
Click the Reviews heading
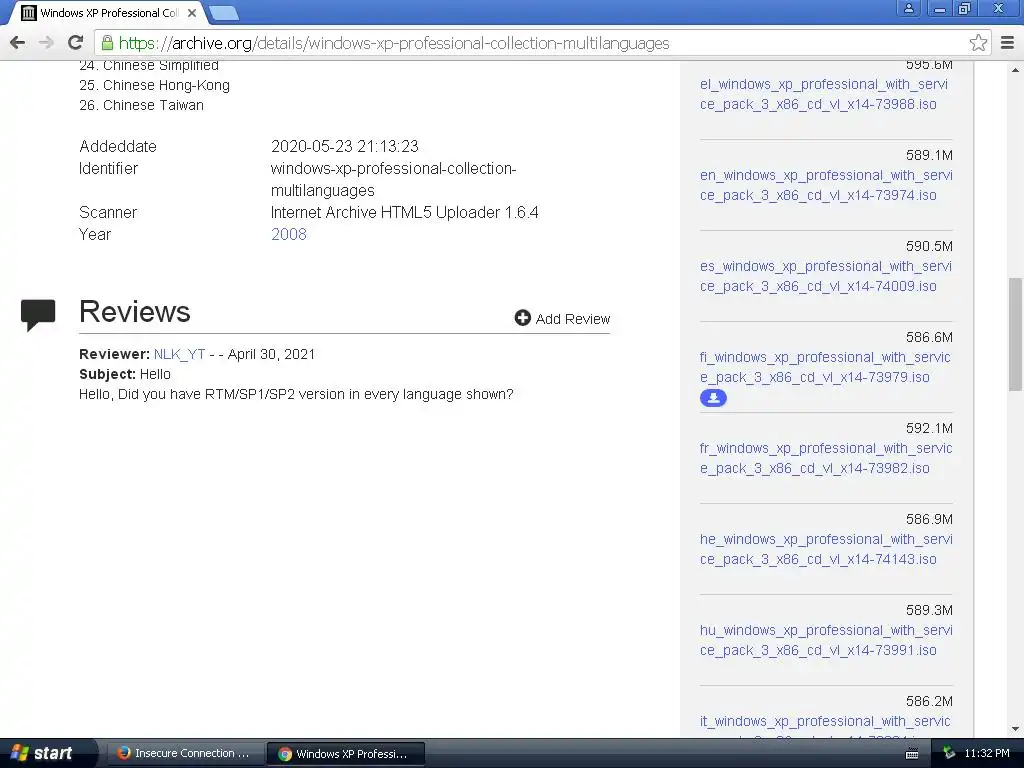point(135,312)
